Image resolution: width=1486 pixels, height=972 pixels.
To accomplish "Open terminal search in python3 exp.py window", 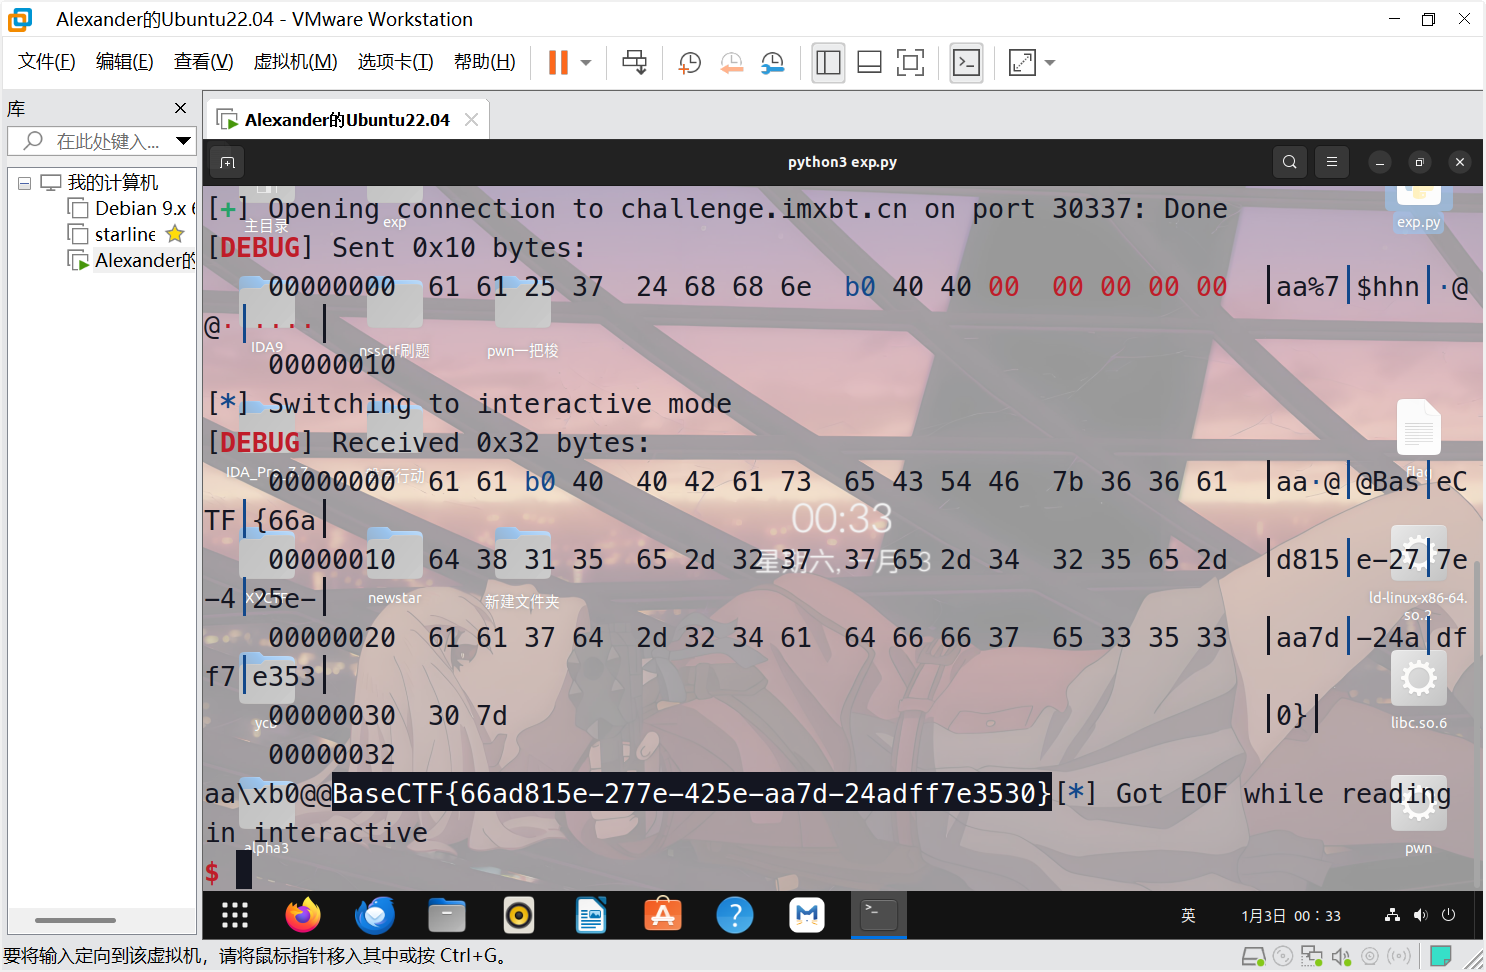I will coord(1289,161).
